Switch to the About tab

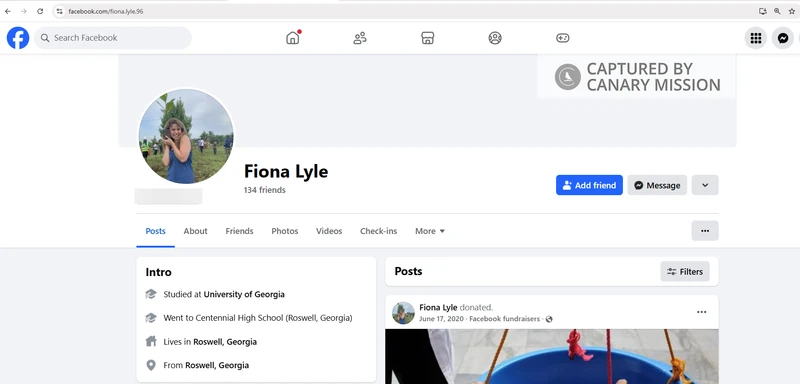(x=195, y=231)
